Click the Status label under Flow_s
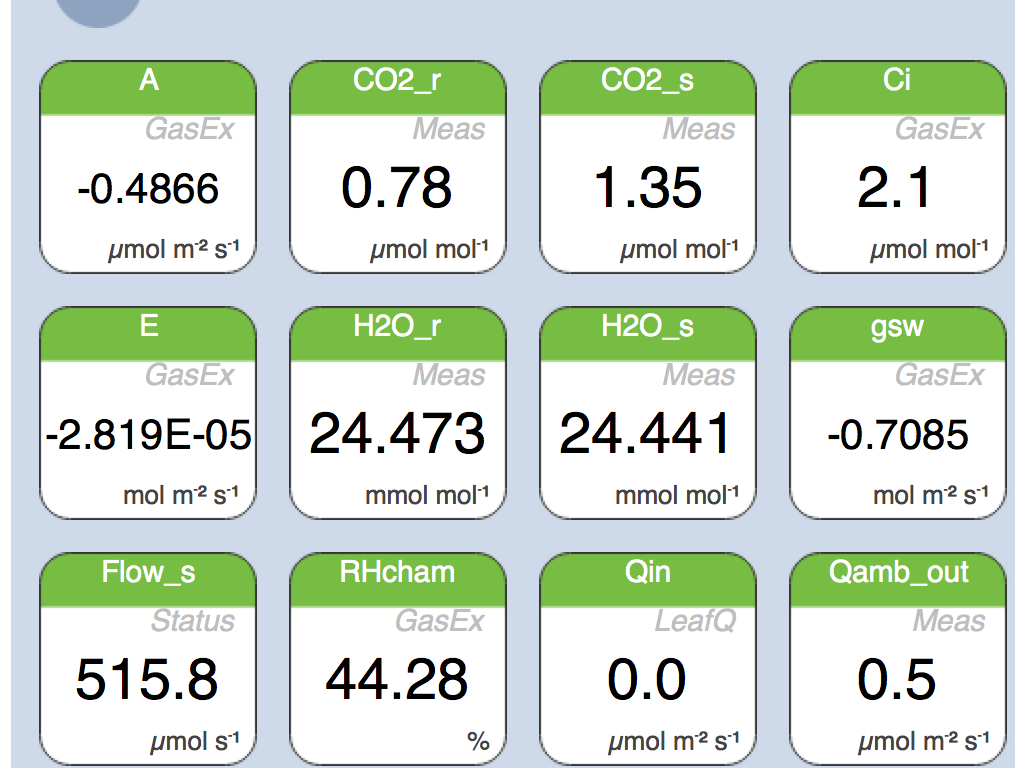Image resolution: width=1022 pixels, height=768 pixels. point(192,621)
